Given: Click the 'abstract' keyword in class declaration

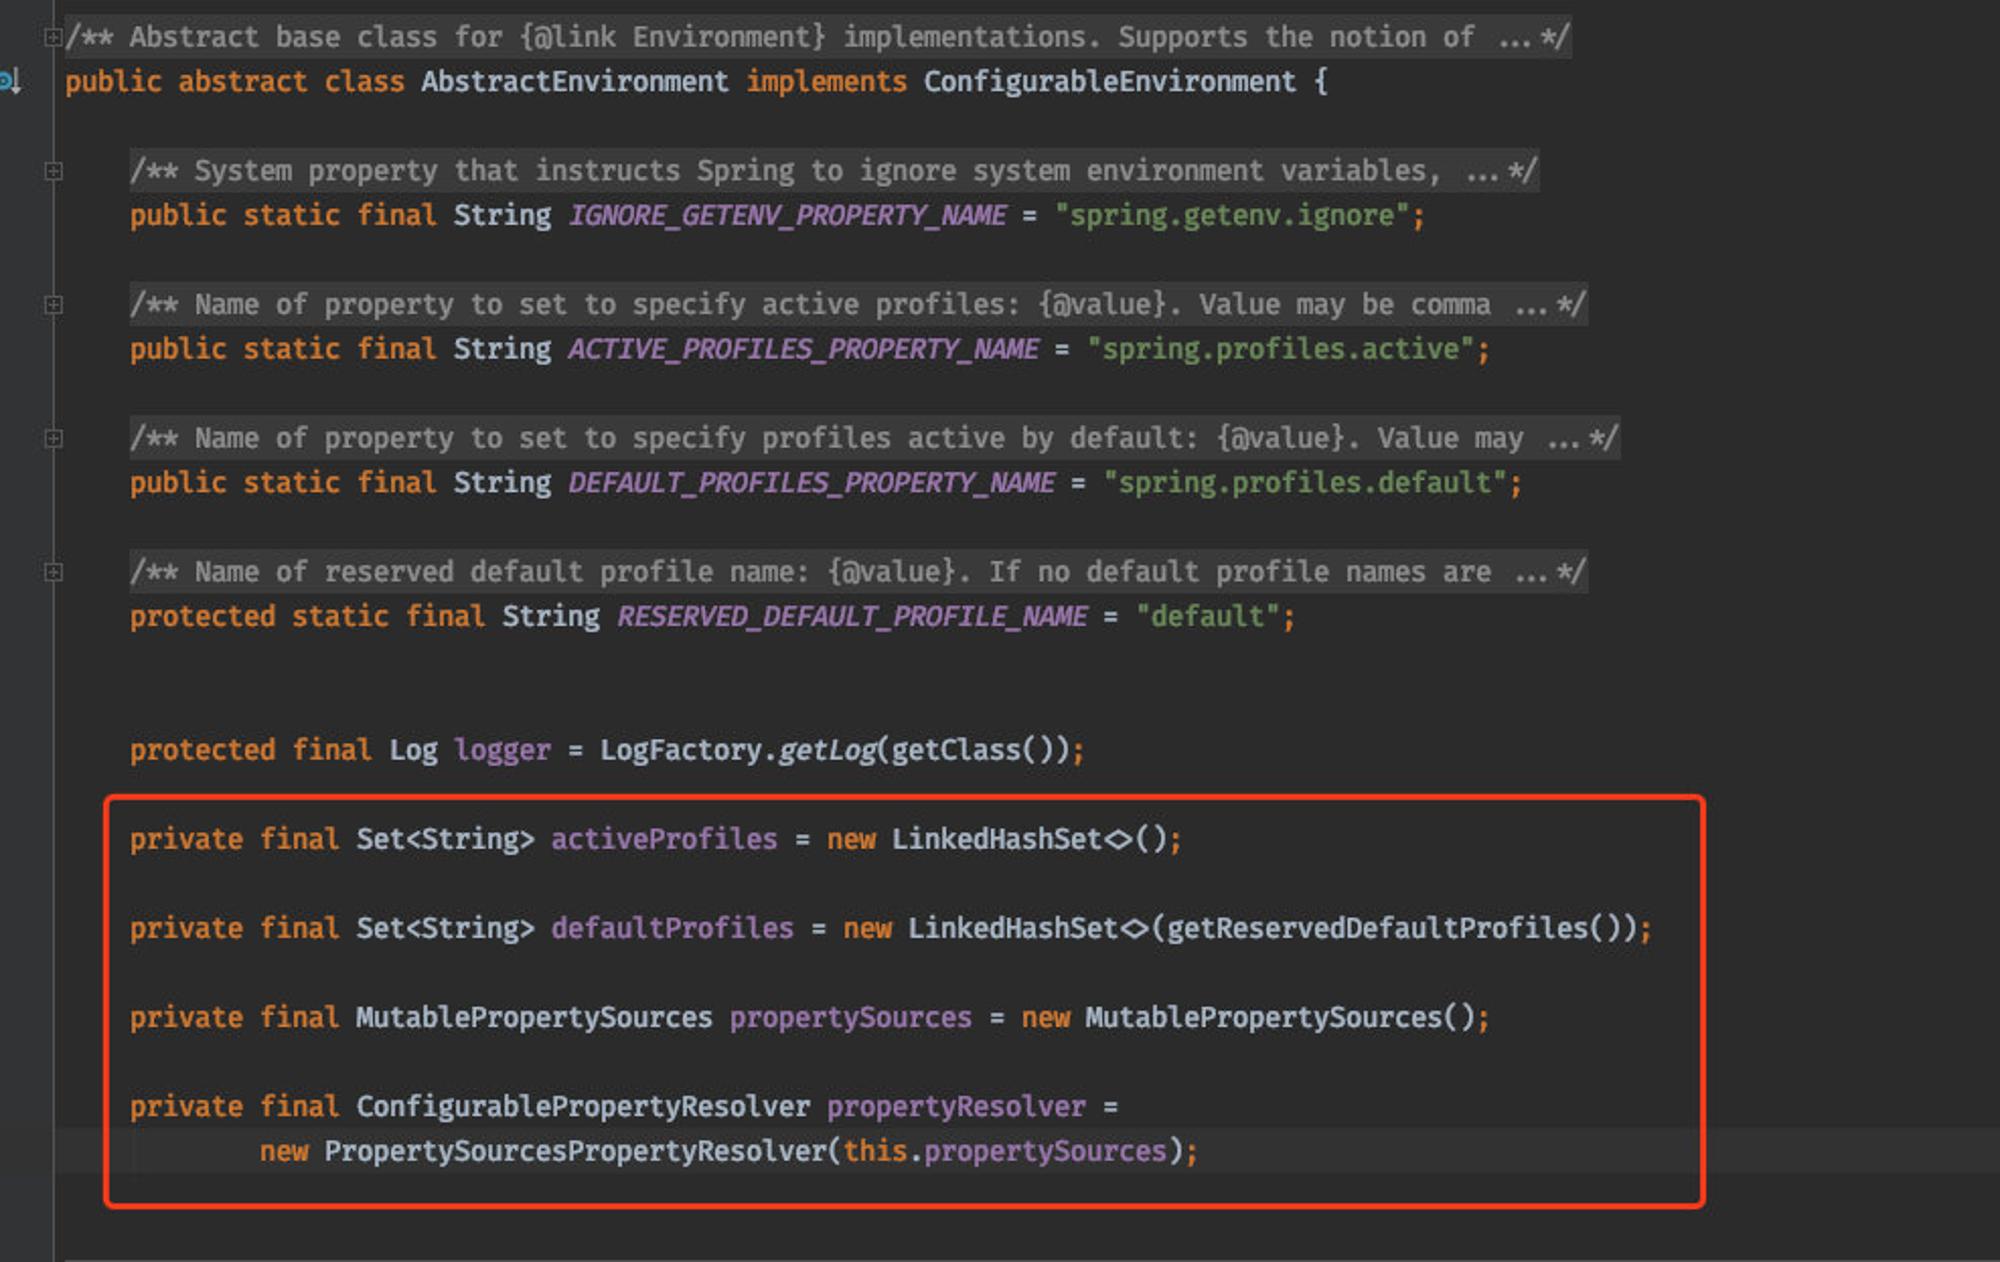Looking at the screenshot, I should (x=243, y=82).
